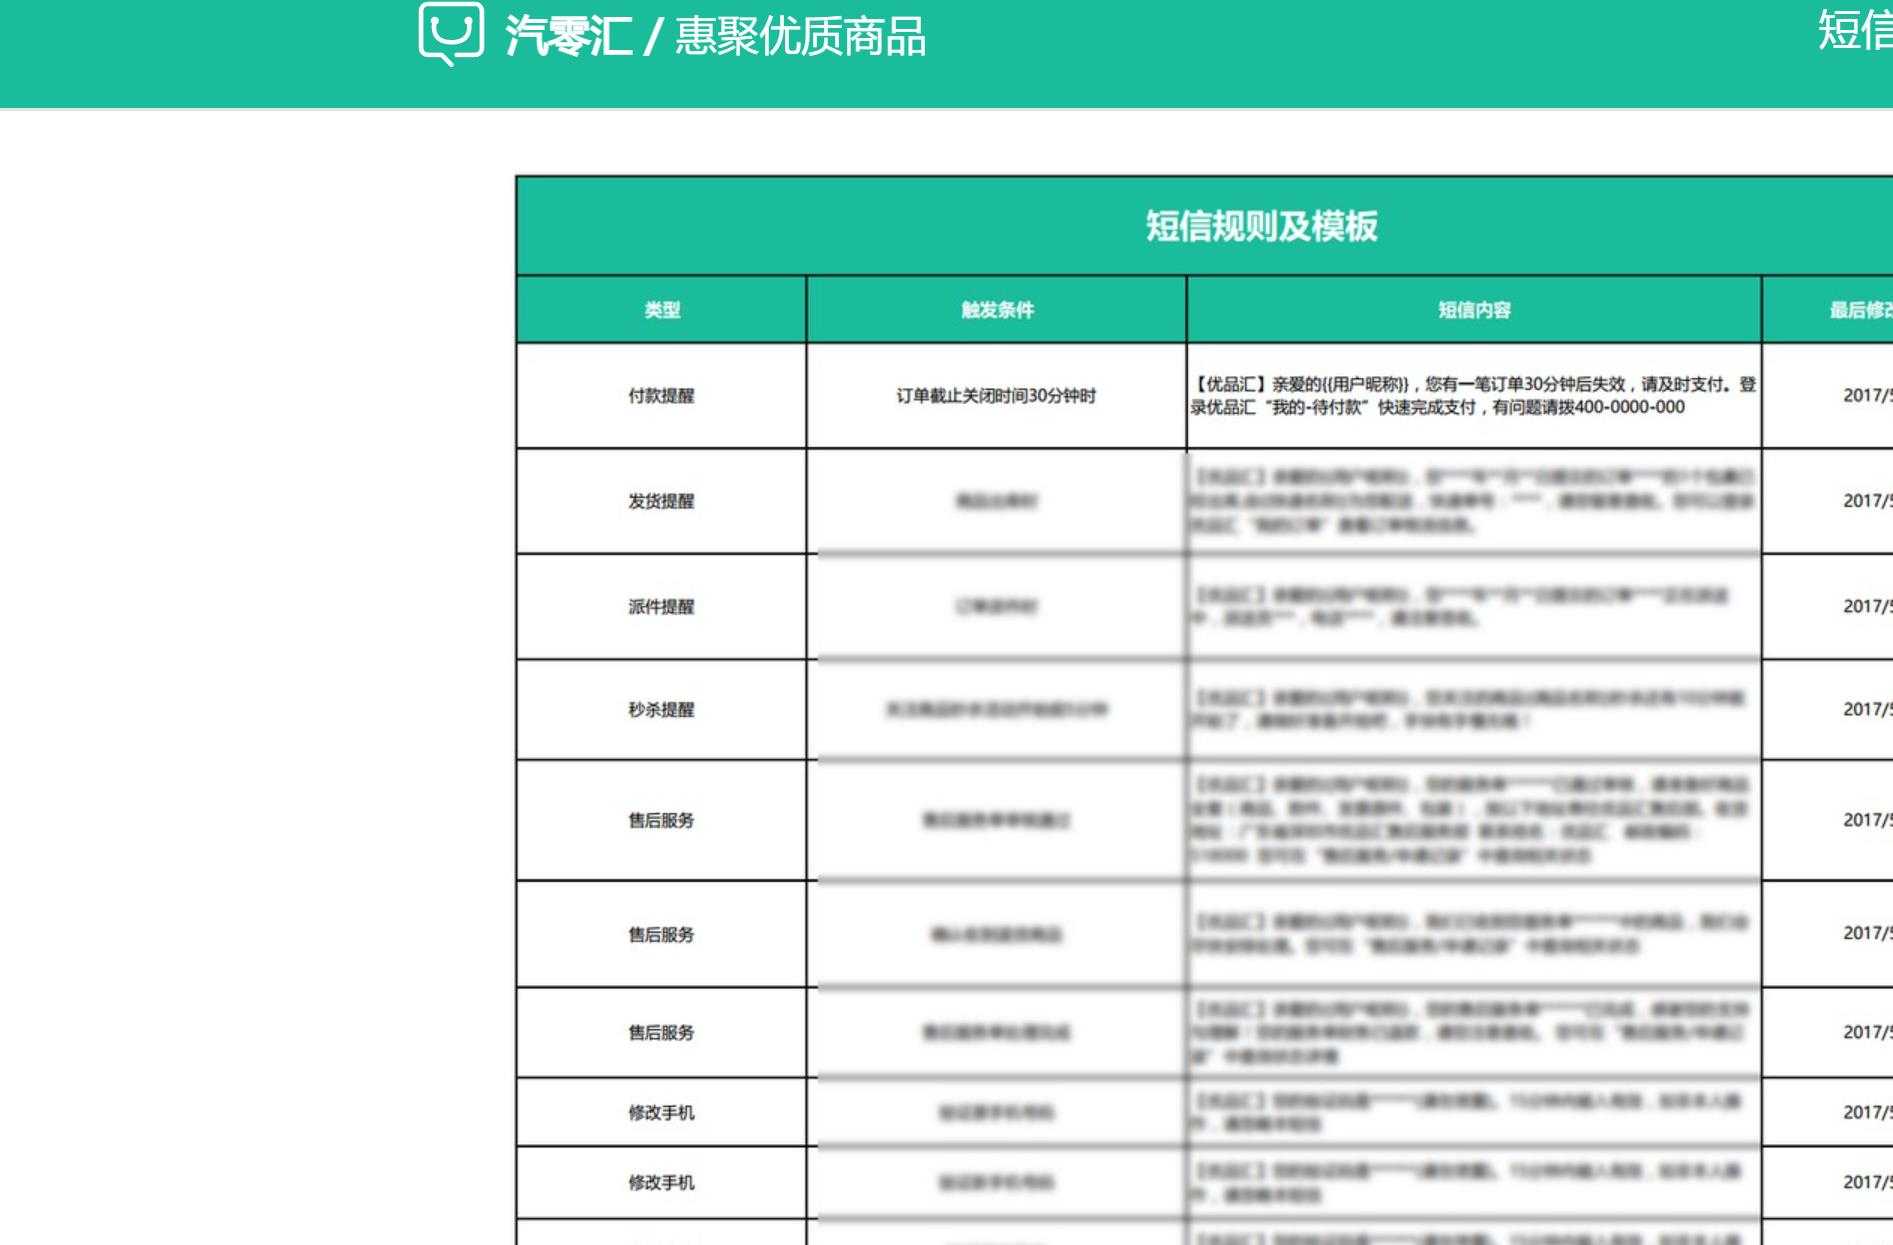Select the 类型 column header
The height and width of the screenshot is (1245, 1893).
point(660,309)
